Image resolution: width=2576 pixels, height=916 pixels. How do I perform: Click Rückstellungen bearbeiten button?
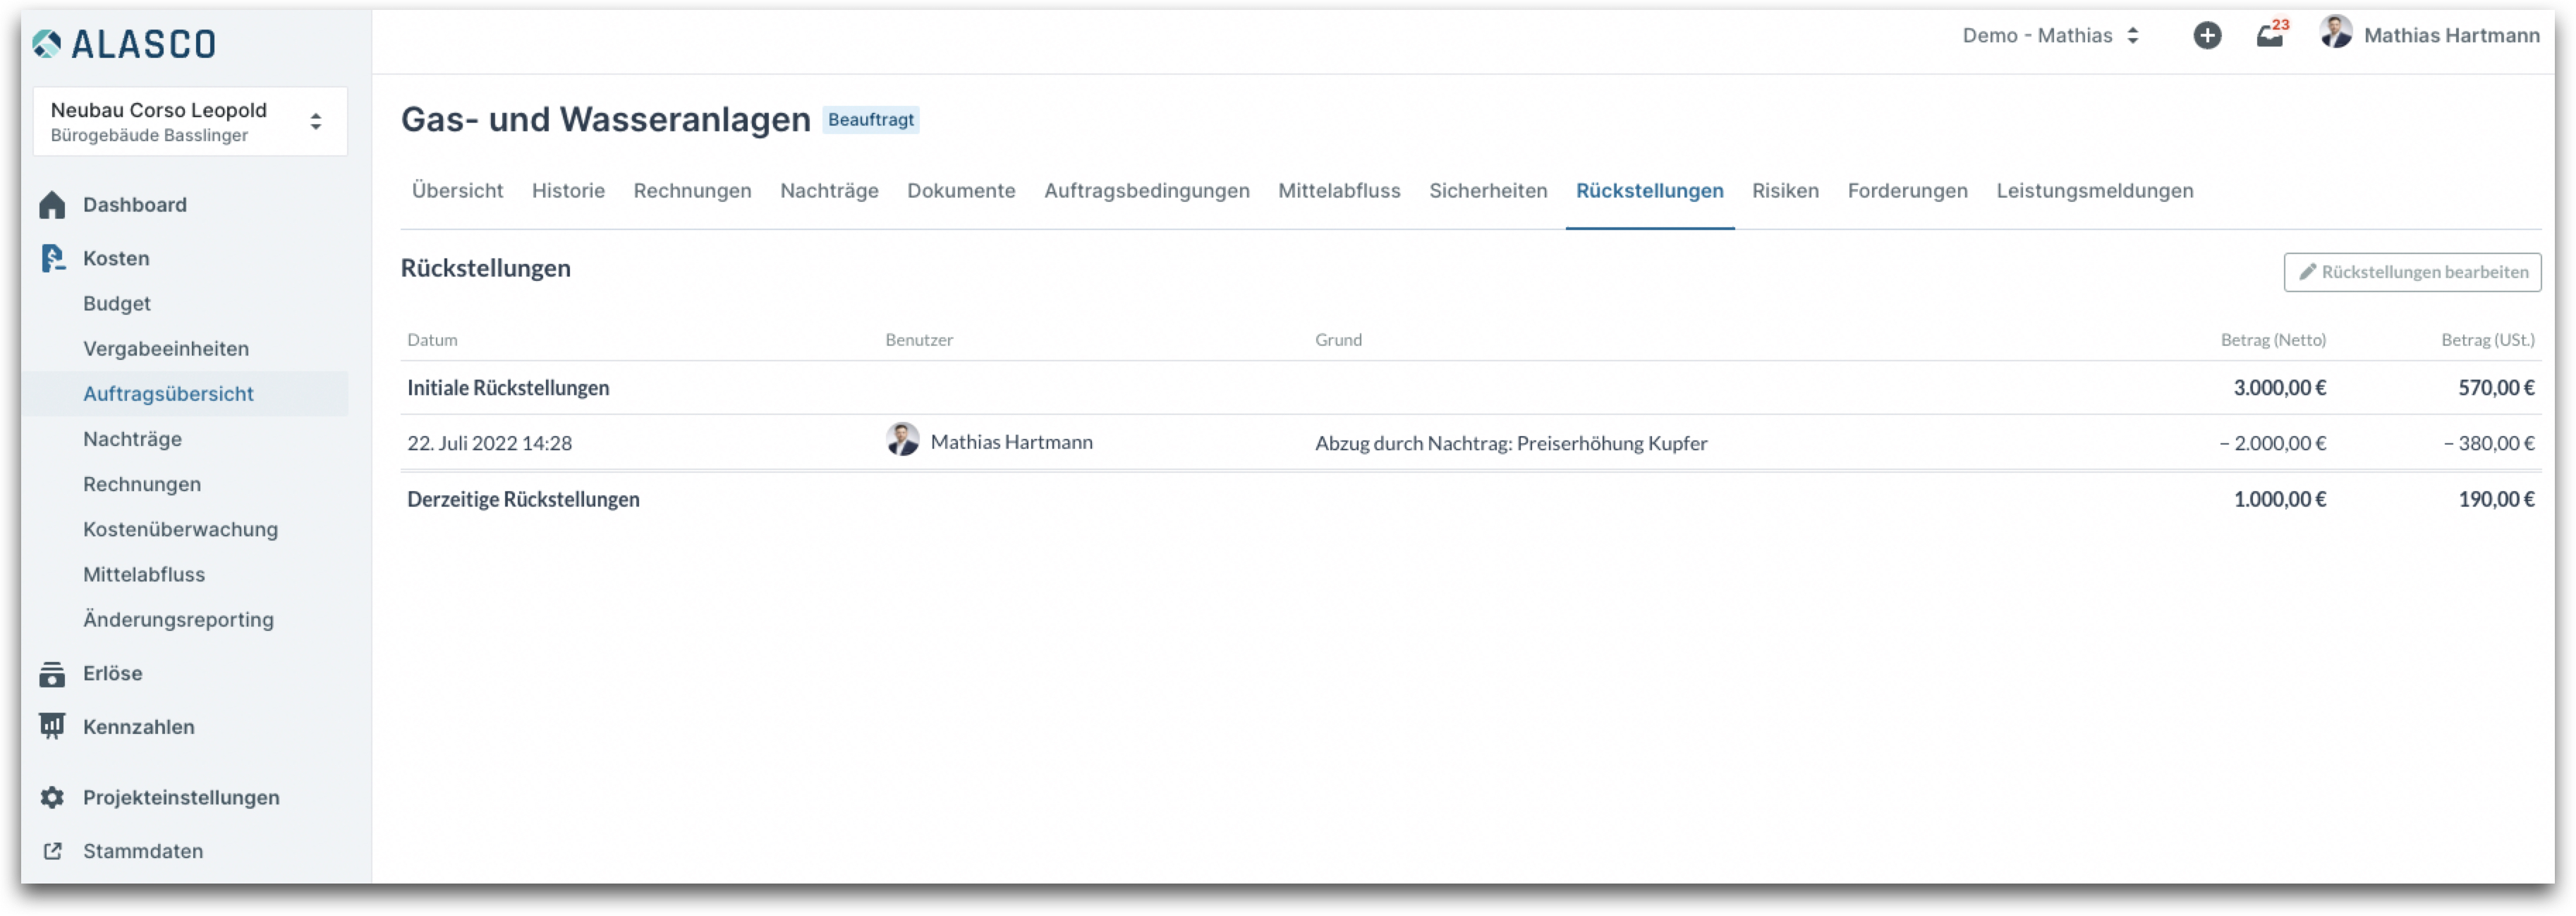(x=2412, y=272)
